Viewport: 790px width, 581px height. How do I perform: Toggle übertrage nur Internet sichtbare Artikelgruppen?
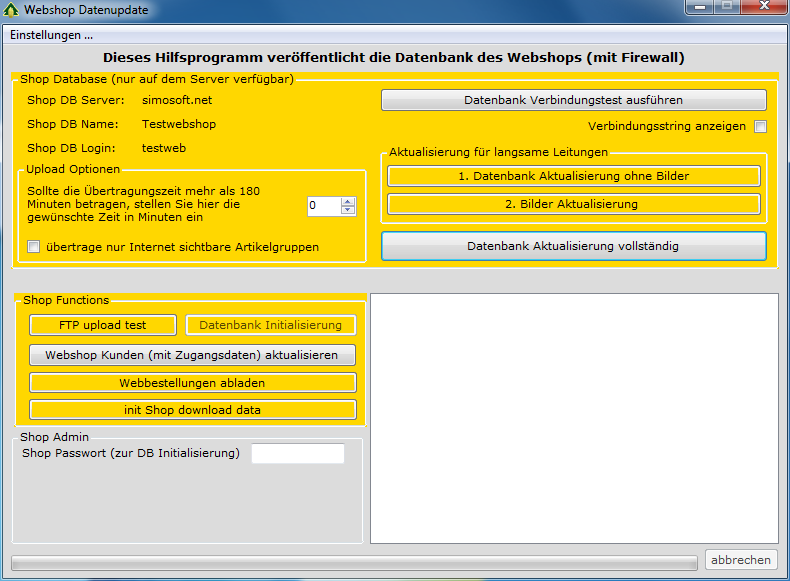coord(34,247)
